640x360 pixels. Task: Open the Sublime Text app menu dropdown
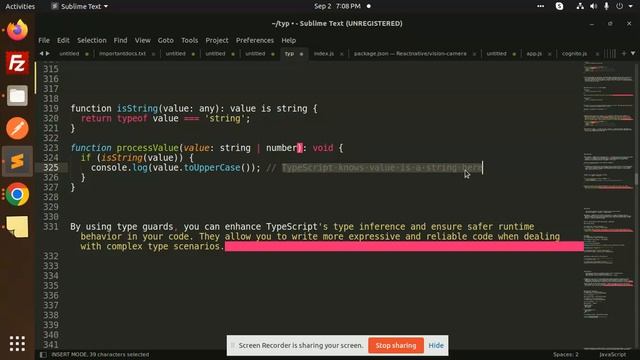click(x=80, y=6)
